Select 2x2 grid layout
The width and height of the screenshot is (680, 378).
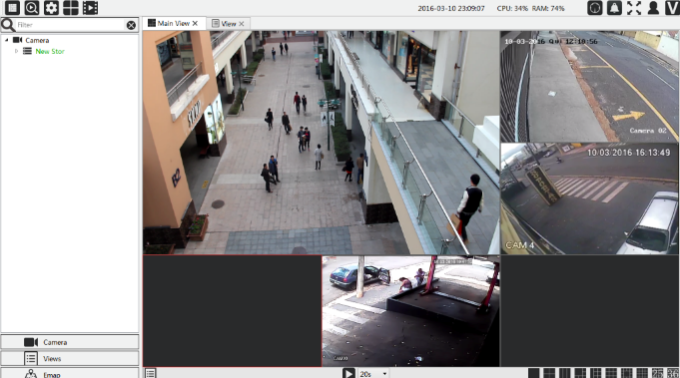[549, 373]
